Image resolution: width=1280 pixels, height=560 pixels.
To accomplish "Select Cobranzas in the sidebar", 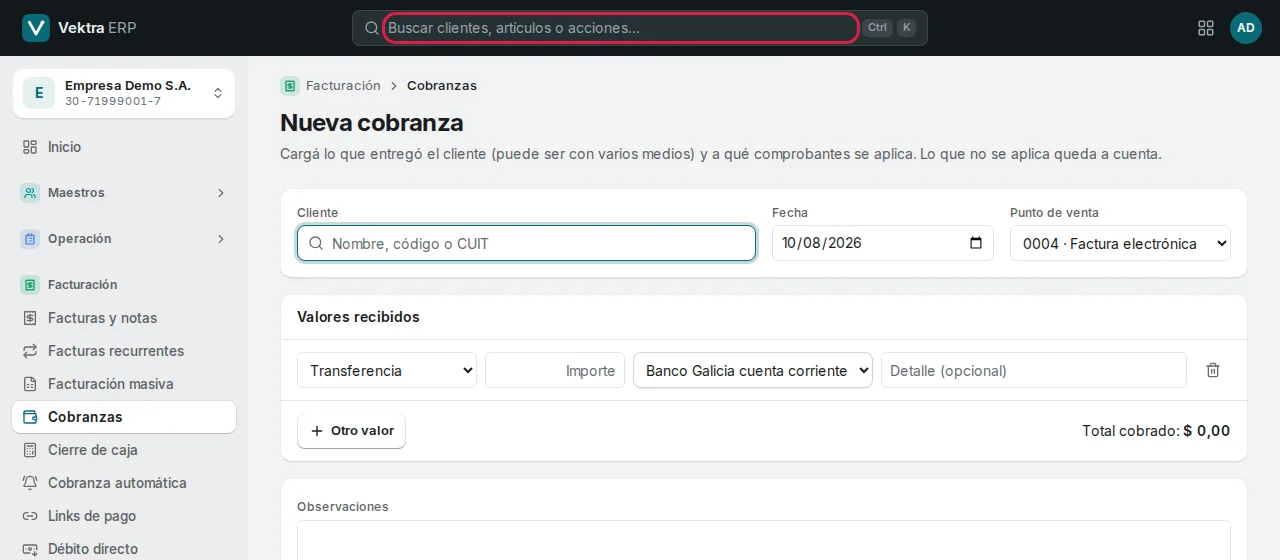I will click(124, 417).
